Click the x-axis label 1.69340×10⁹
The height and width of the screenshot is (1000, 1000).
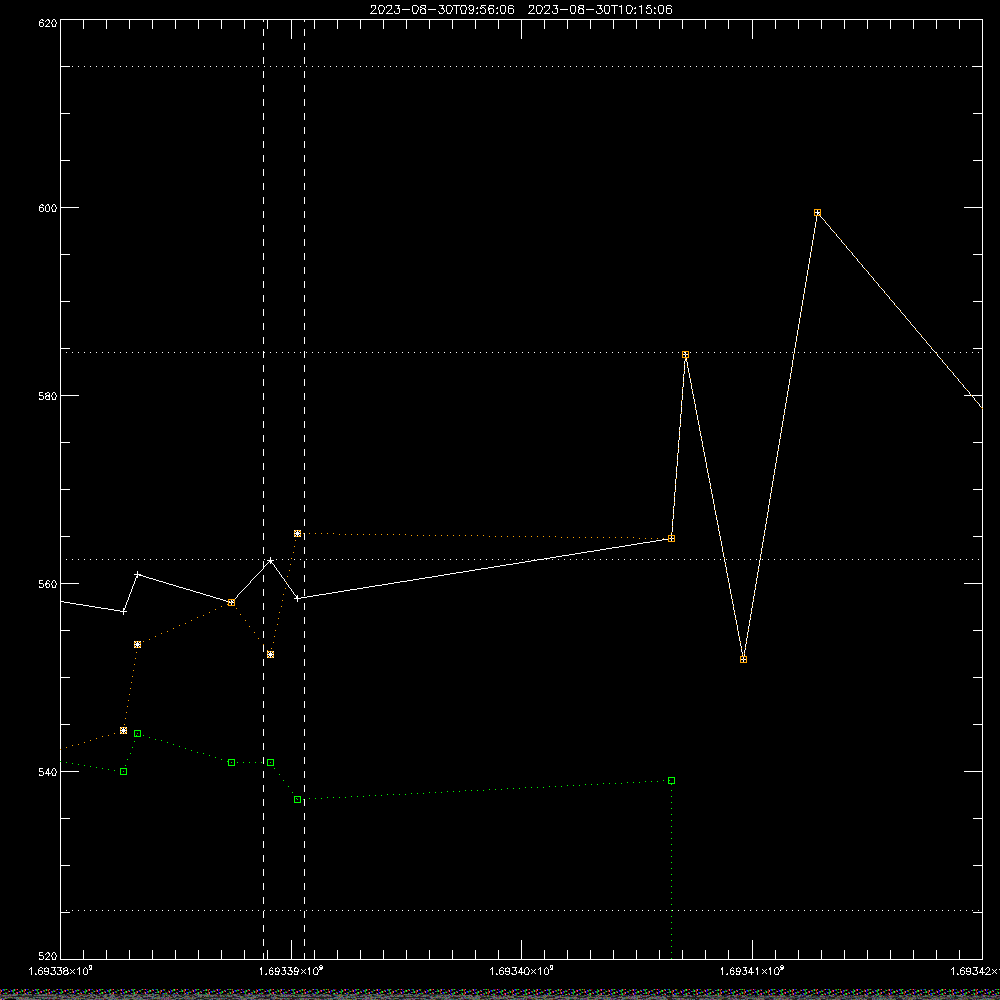522,971
